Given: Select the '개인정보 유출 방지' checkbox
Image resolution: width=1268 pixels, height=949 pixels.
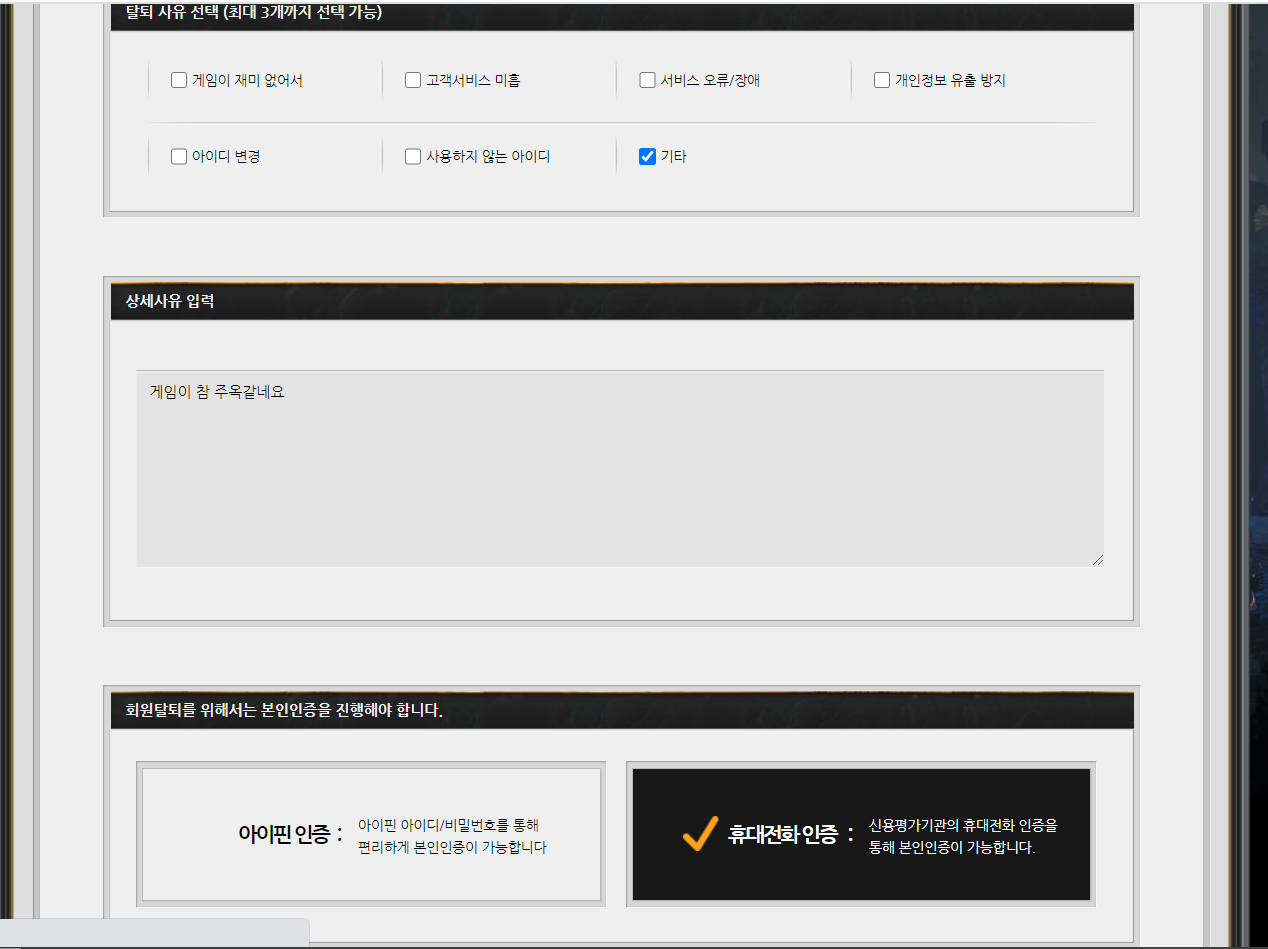Looking at the screenshot, I should point(882,80).
